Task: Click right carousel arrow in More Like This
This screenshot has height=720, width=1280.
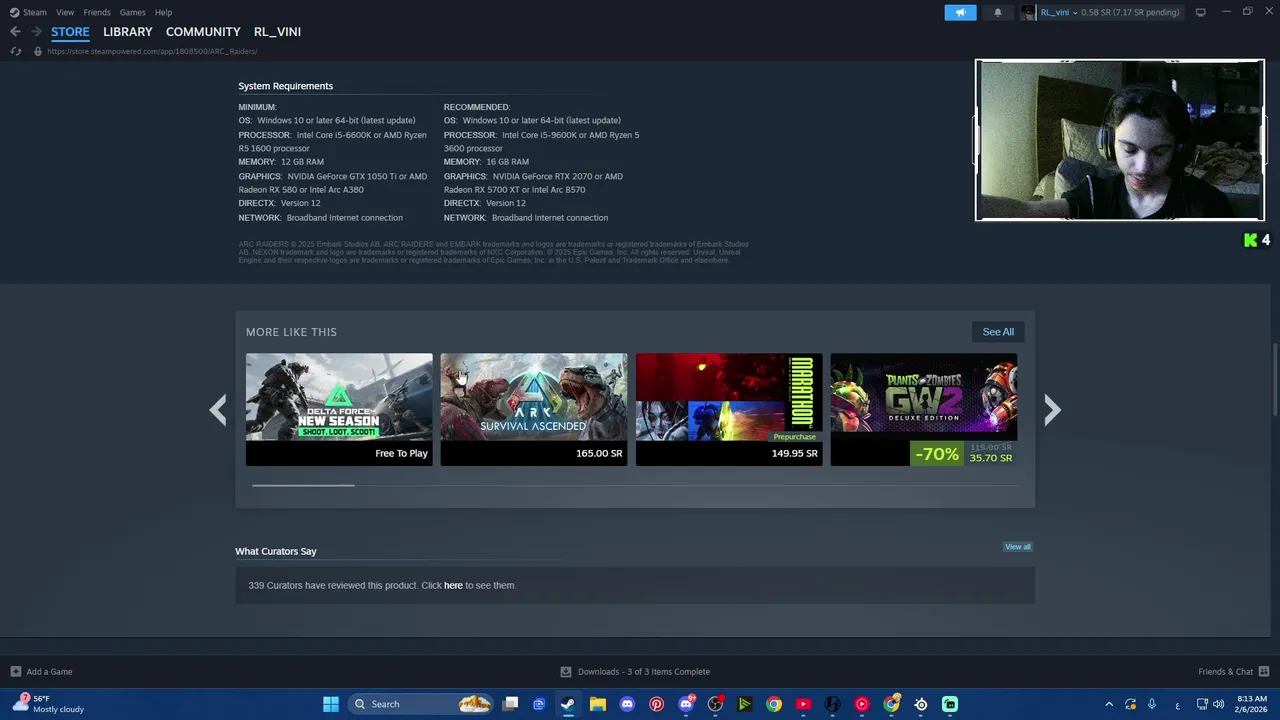Action: tap(1052, 409)
